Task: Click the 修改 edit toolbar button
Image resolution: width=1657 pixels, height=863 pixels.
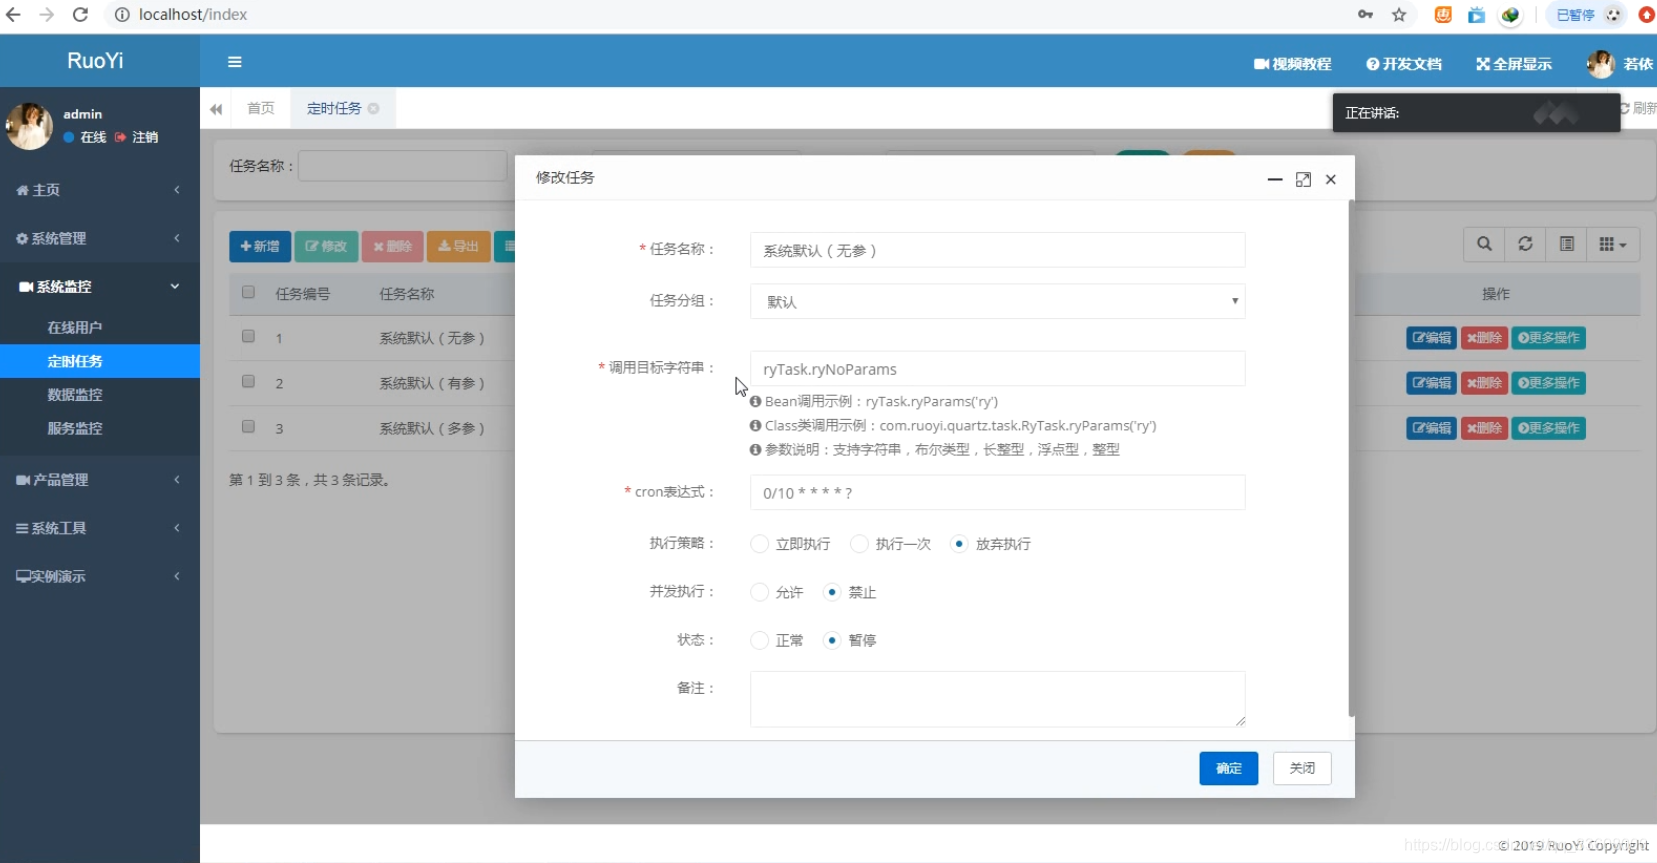Action: pos(326,246)
